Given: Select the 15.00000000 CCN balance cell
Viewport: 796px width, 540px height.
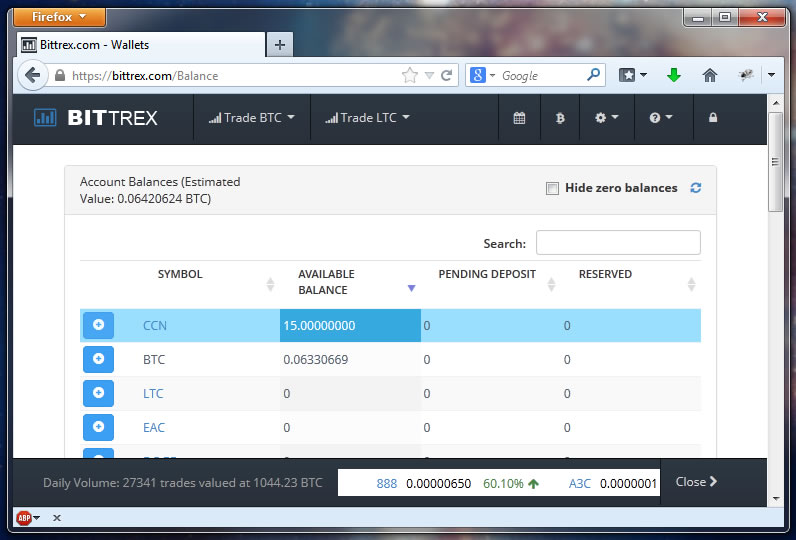Looking at the screenshot, I should (350, 325).
